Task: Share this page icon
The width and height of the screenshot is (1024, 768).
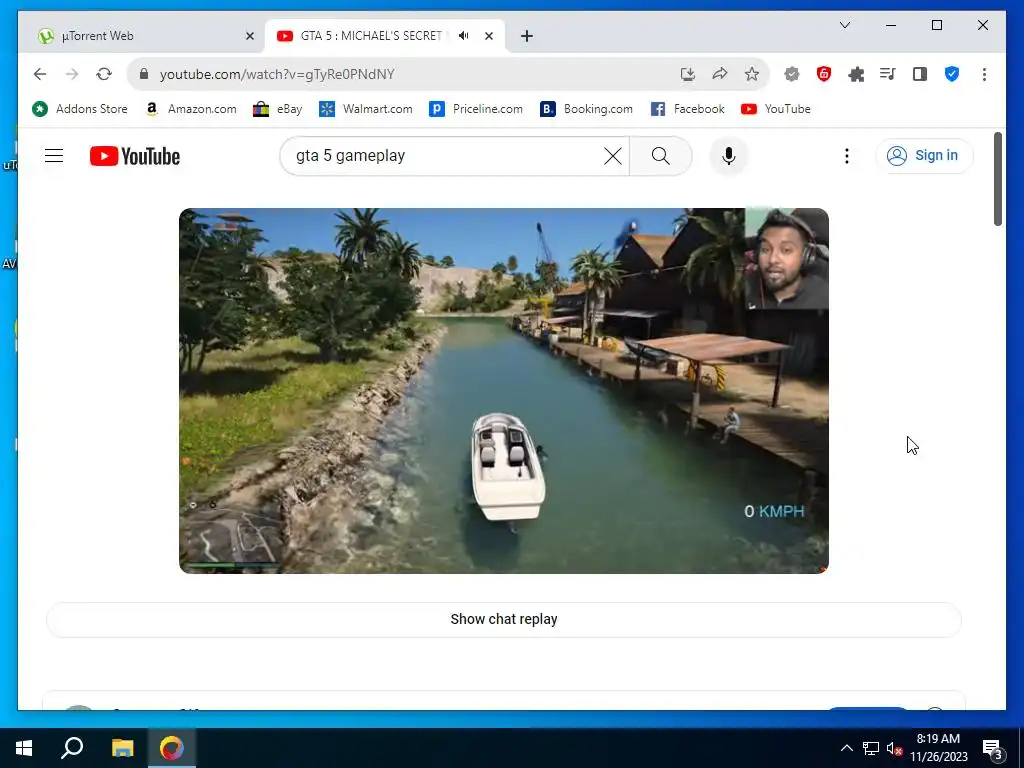Action: pos(720,74)
